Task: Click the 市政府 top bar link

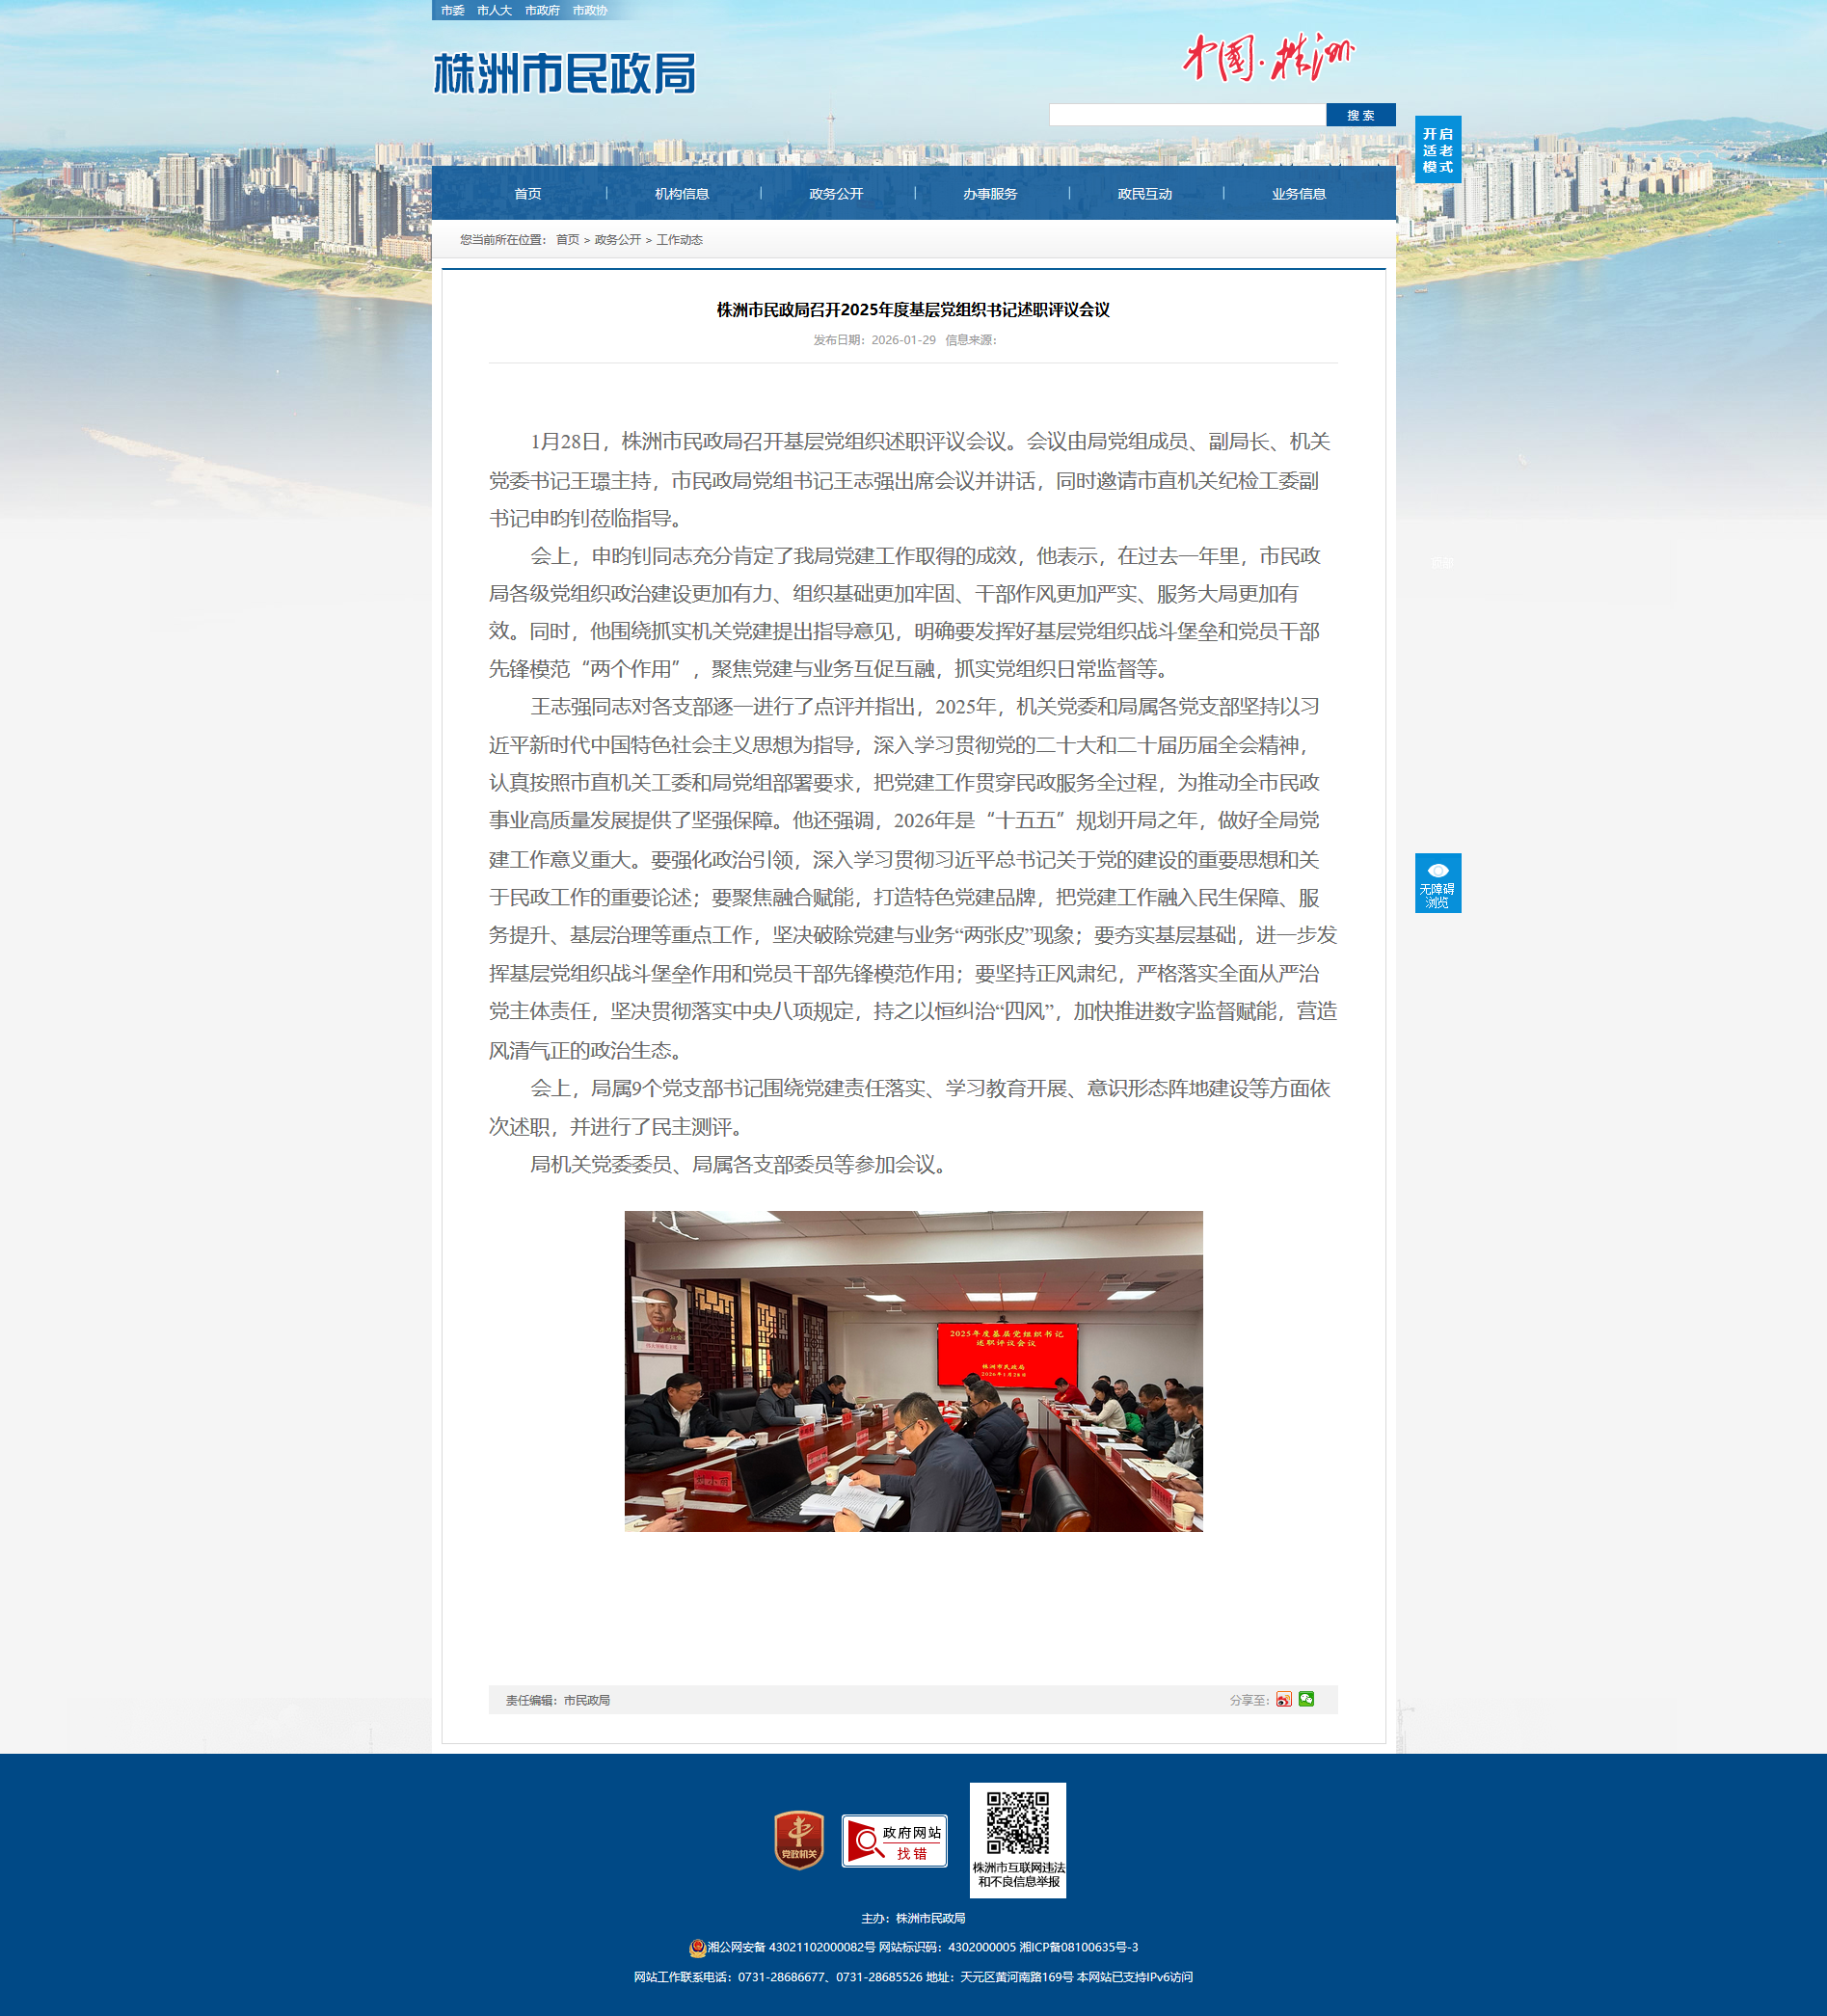Action: pos(542,11)
